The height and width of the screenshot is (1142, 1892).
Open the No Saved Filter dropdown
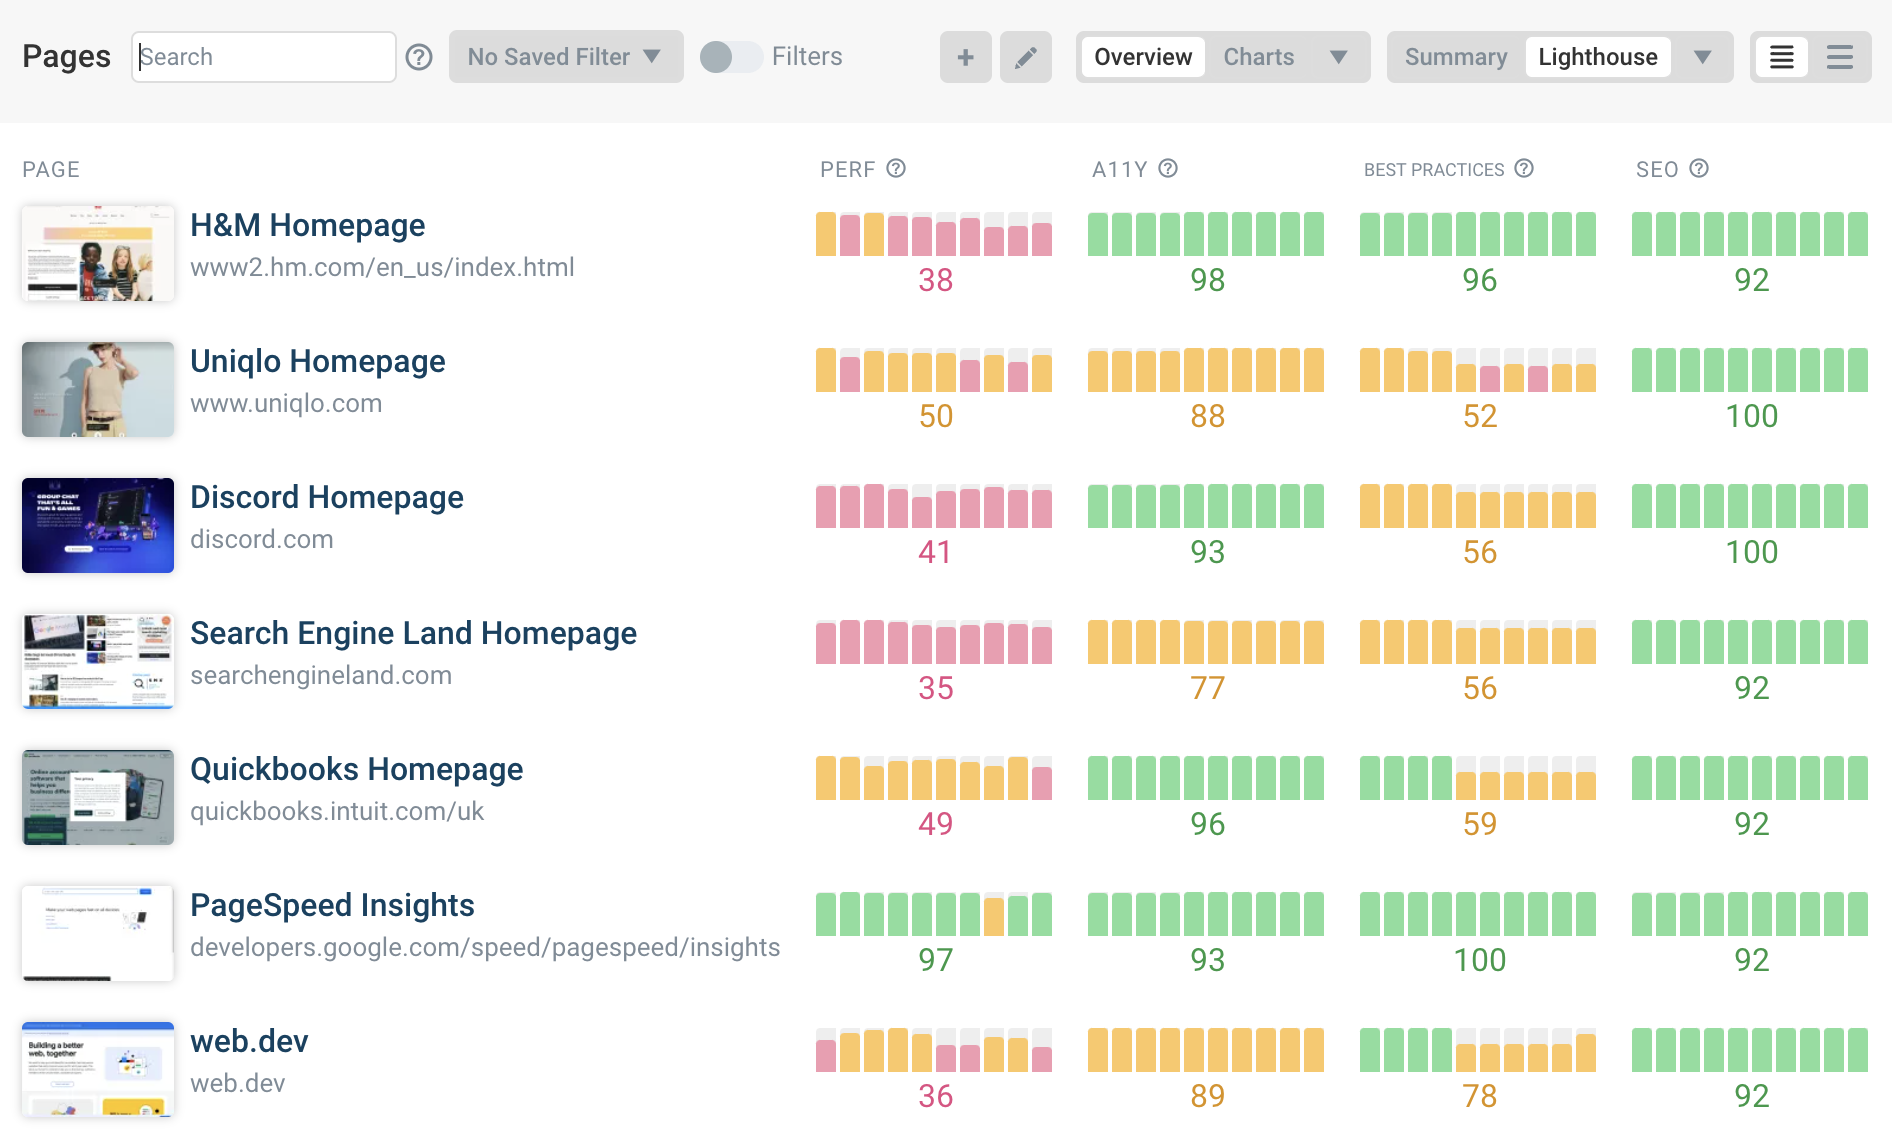pyautogui.click(x=566, y=57)
